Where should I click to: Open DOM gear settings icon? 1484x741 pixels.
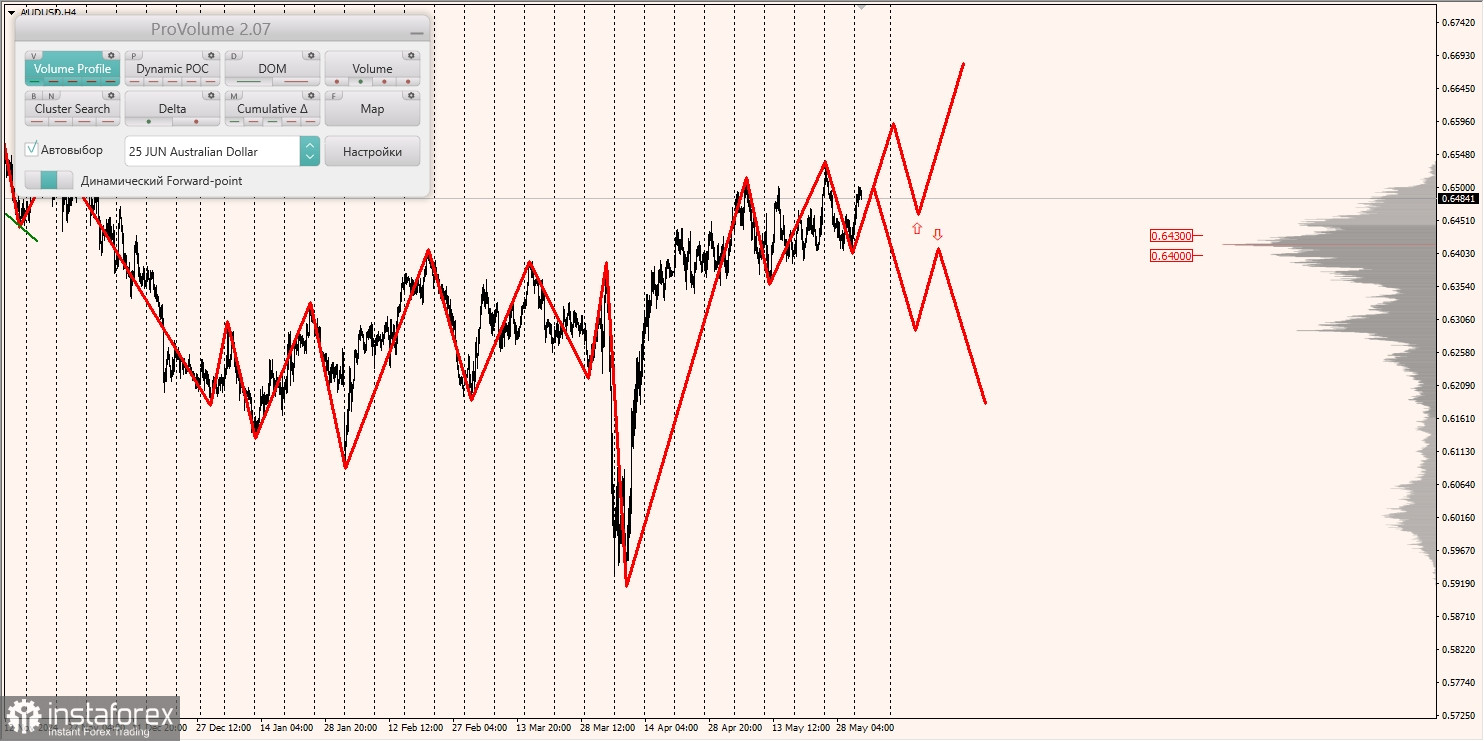[x=311, y=56]
